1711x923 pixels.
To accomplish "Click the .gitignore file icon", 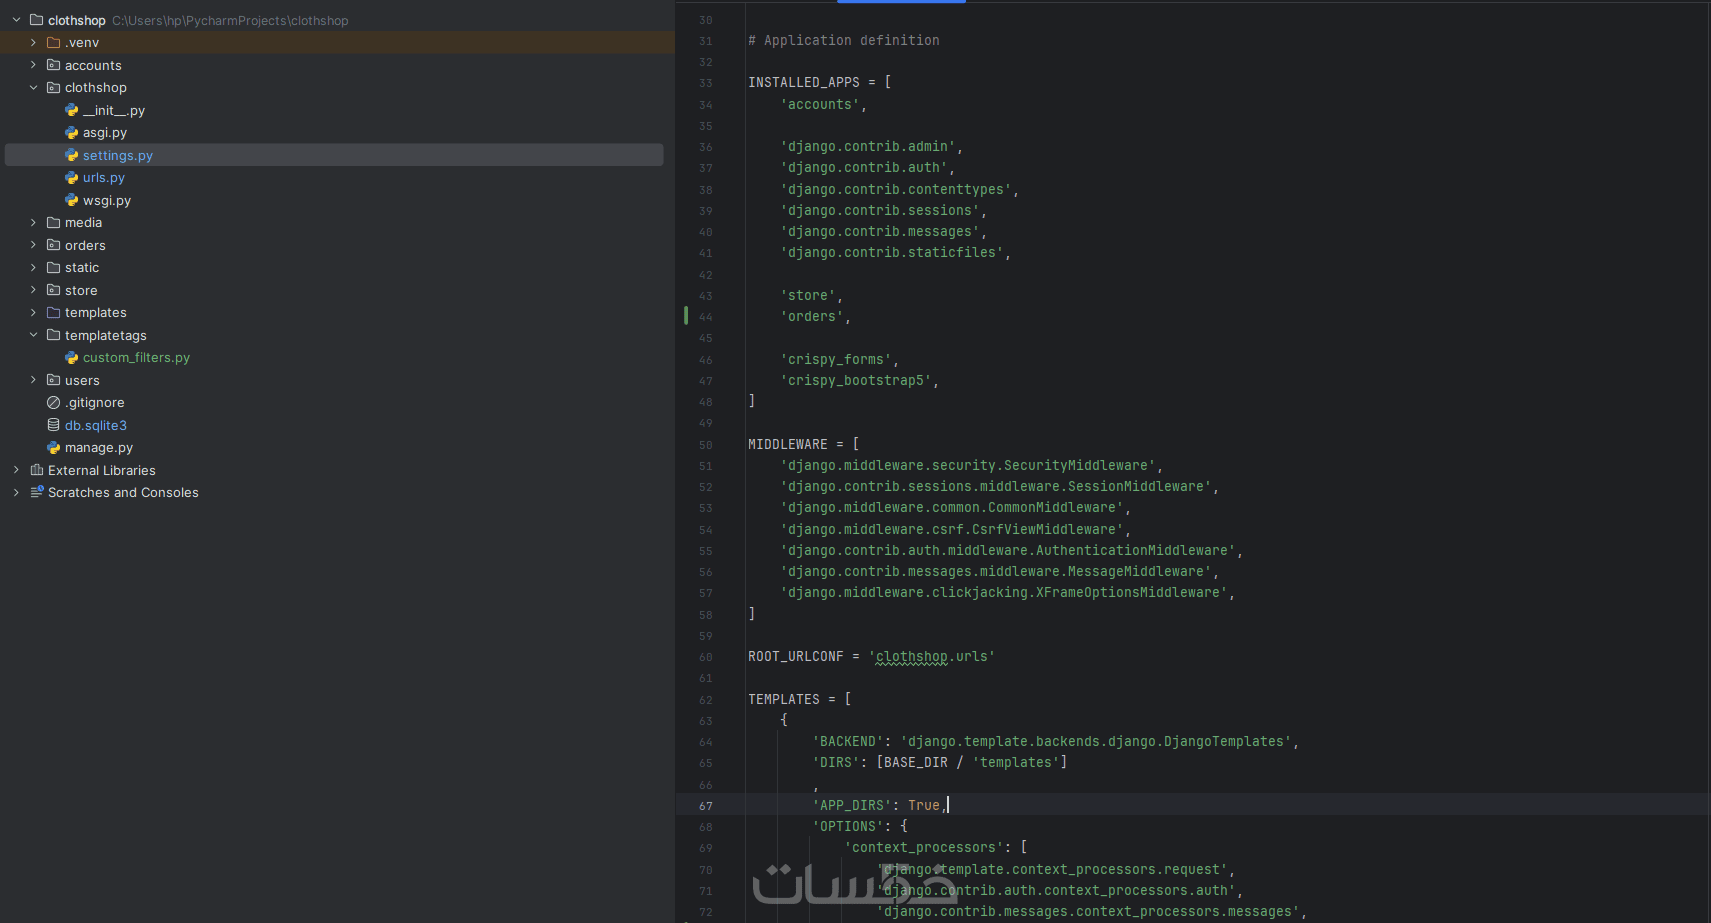I will tap(54, 403).
